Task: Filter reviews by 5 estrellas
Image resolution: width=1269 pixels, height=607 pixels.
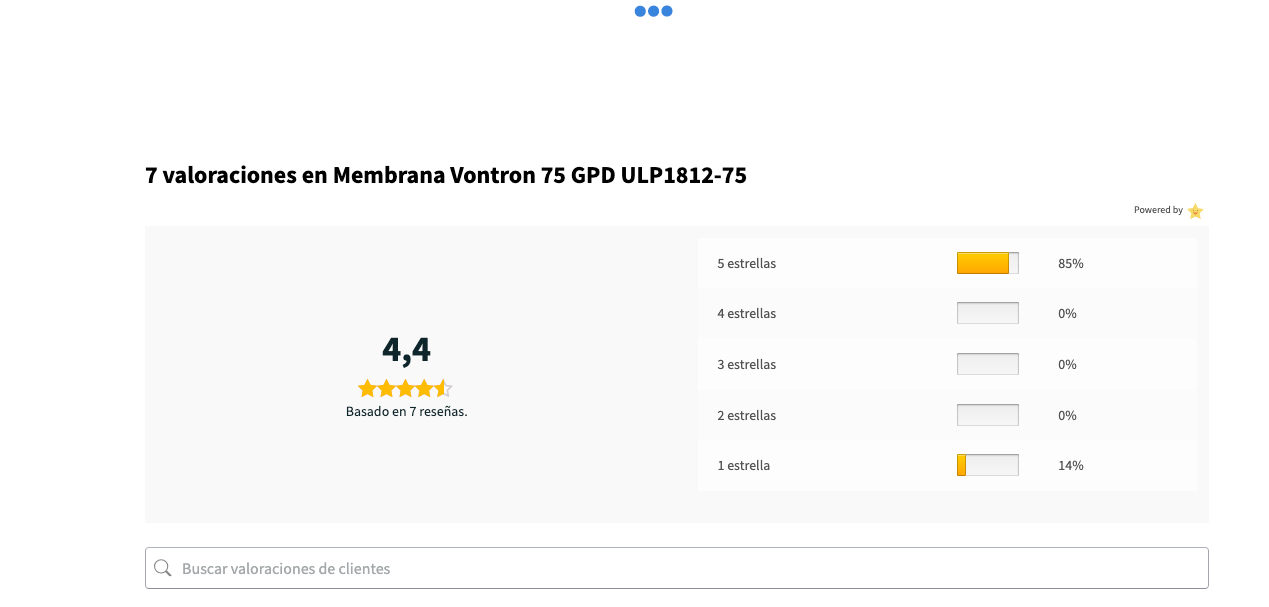Action: [x=947, y=263]
